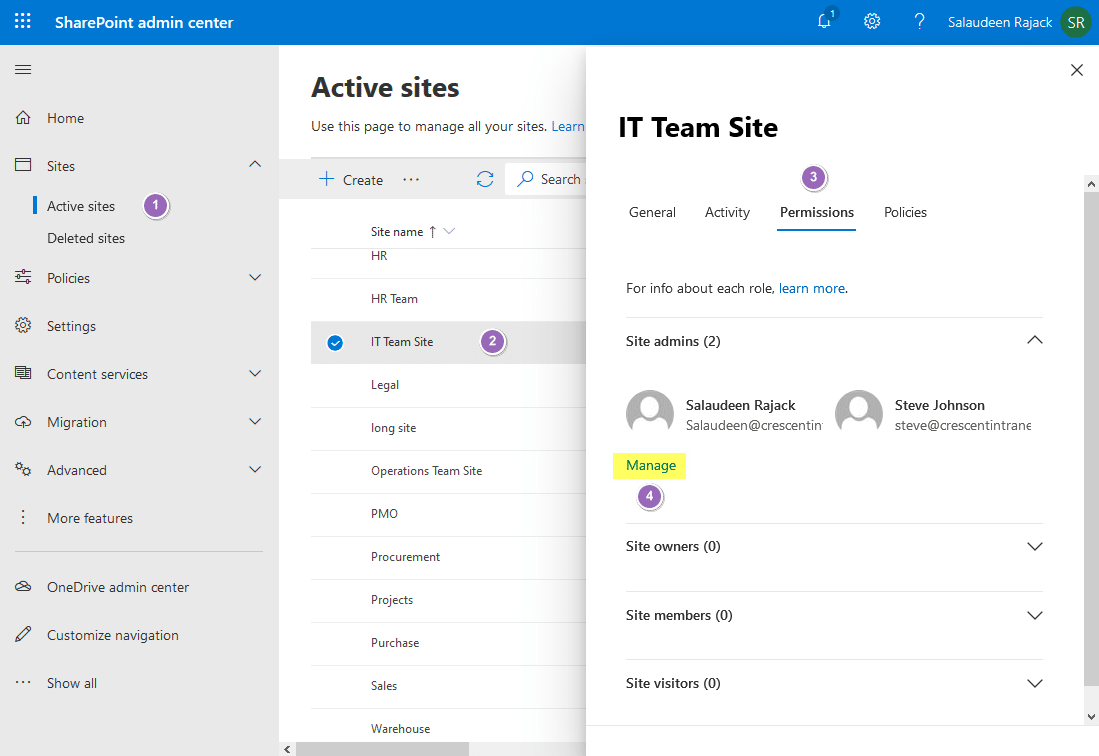Expand the Content services group
The height and width of the screenshot is (756, 1099).
[255, 373]
